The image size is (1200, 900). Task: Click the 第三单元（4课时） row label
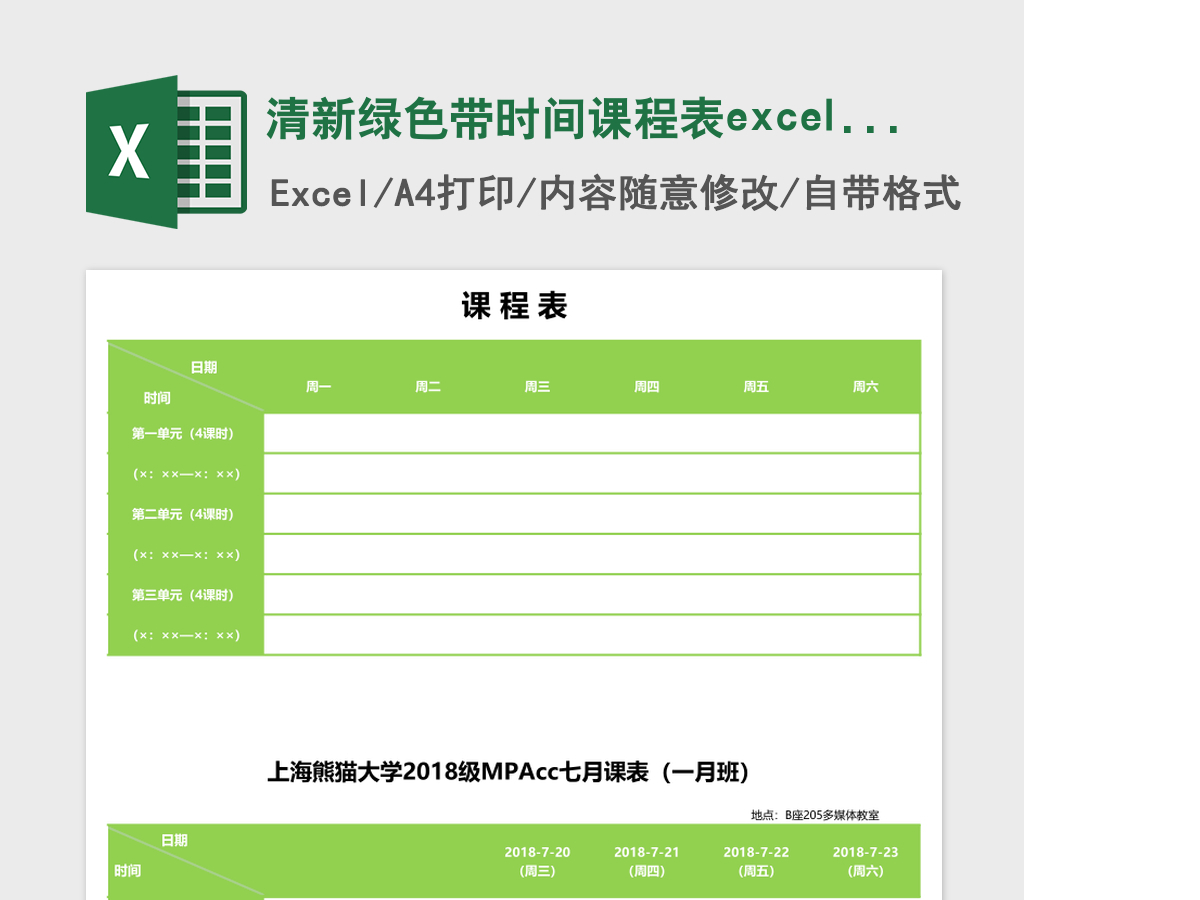click(x=184, y=595)
